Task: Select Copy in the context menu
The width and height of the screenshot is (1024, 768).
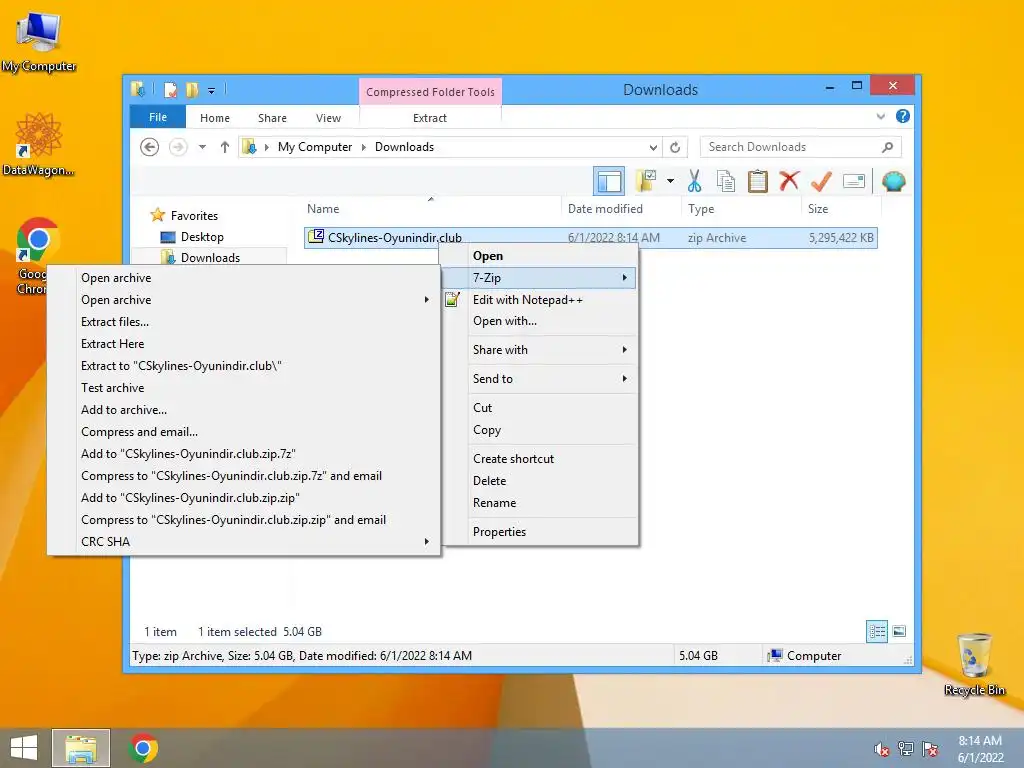Action: [539, 430]
